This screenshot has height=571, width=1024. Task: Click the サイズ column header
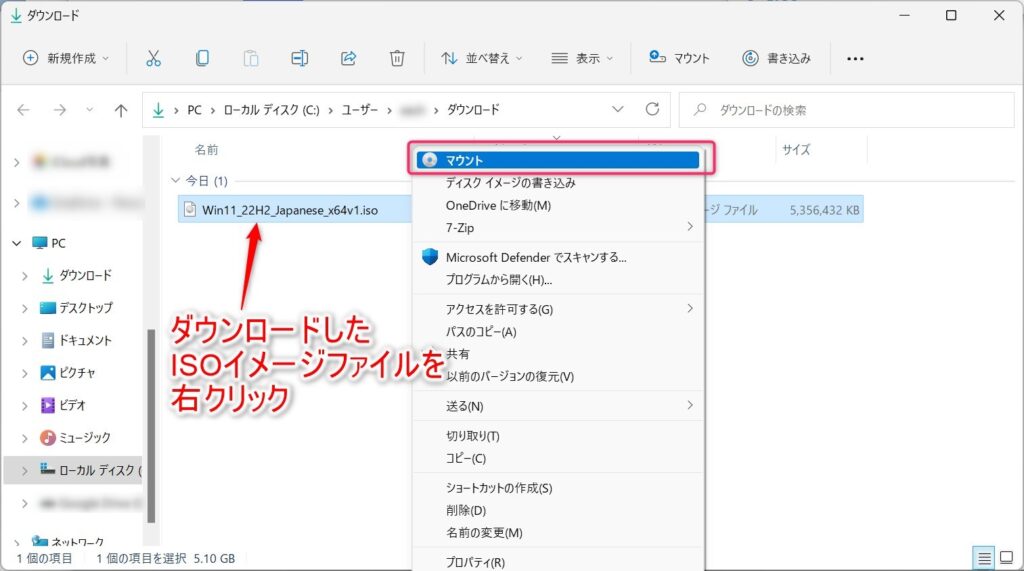(796, 150)
